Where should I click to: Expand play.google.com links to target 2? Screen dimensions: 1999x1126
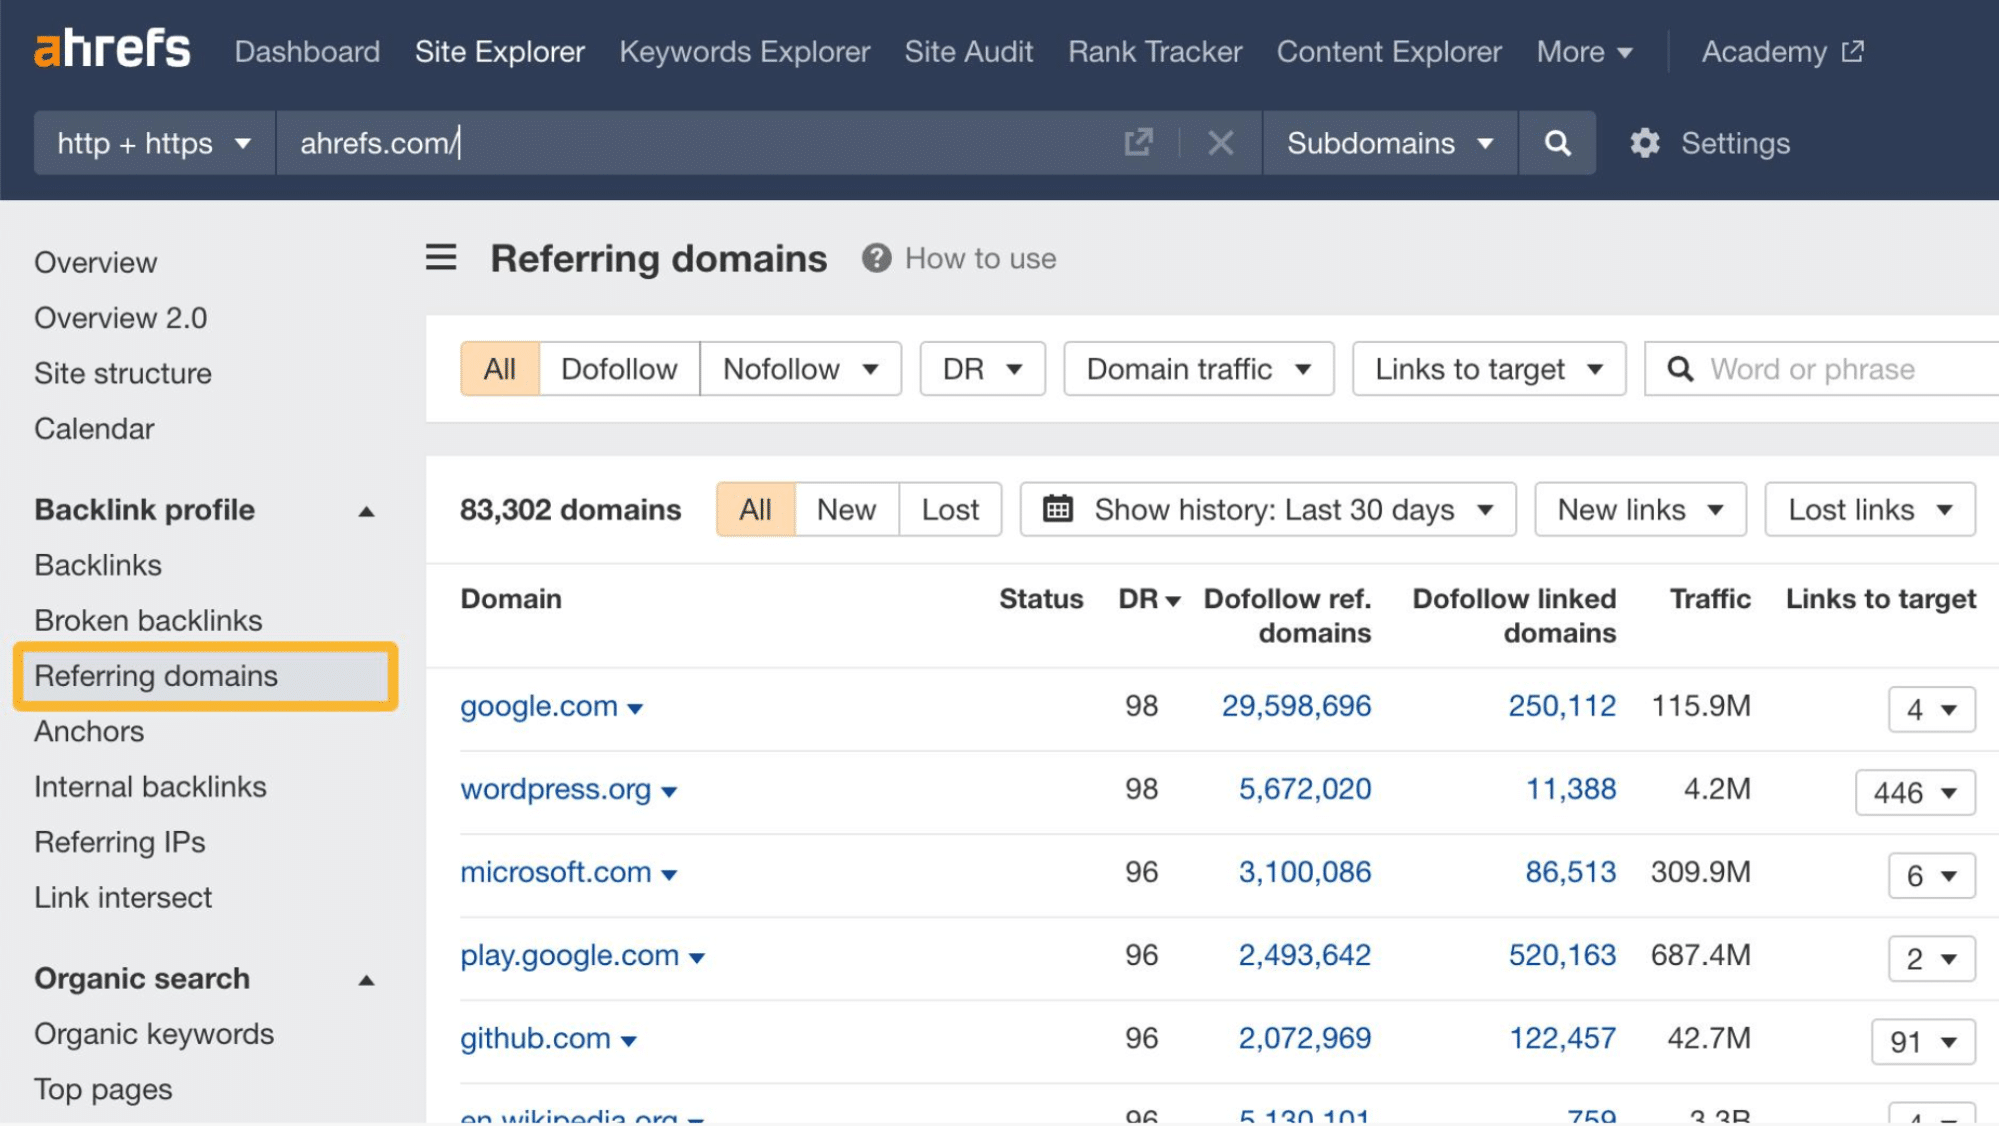coord(1932,958)
